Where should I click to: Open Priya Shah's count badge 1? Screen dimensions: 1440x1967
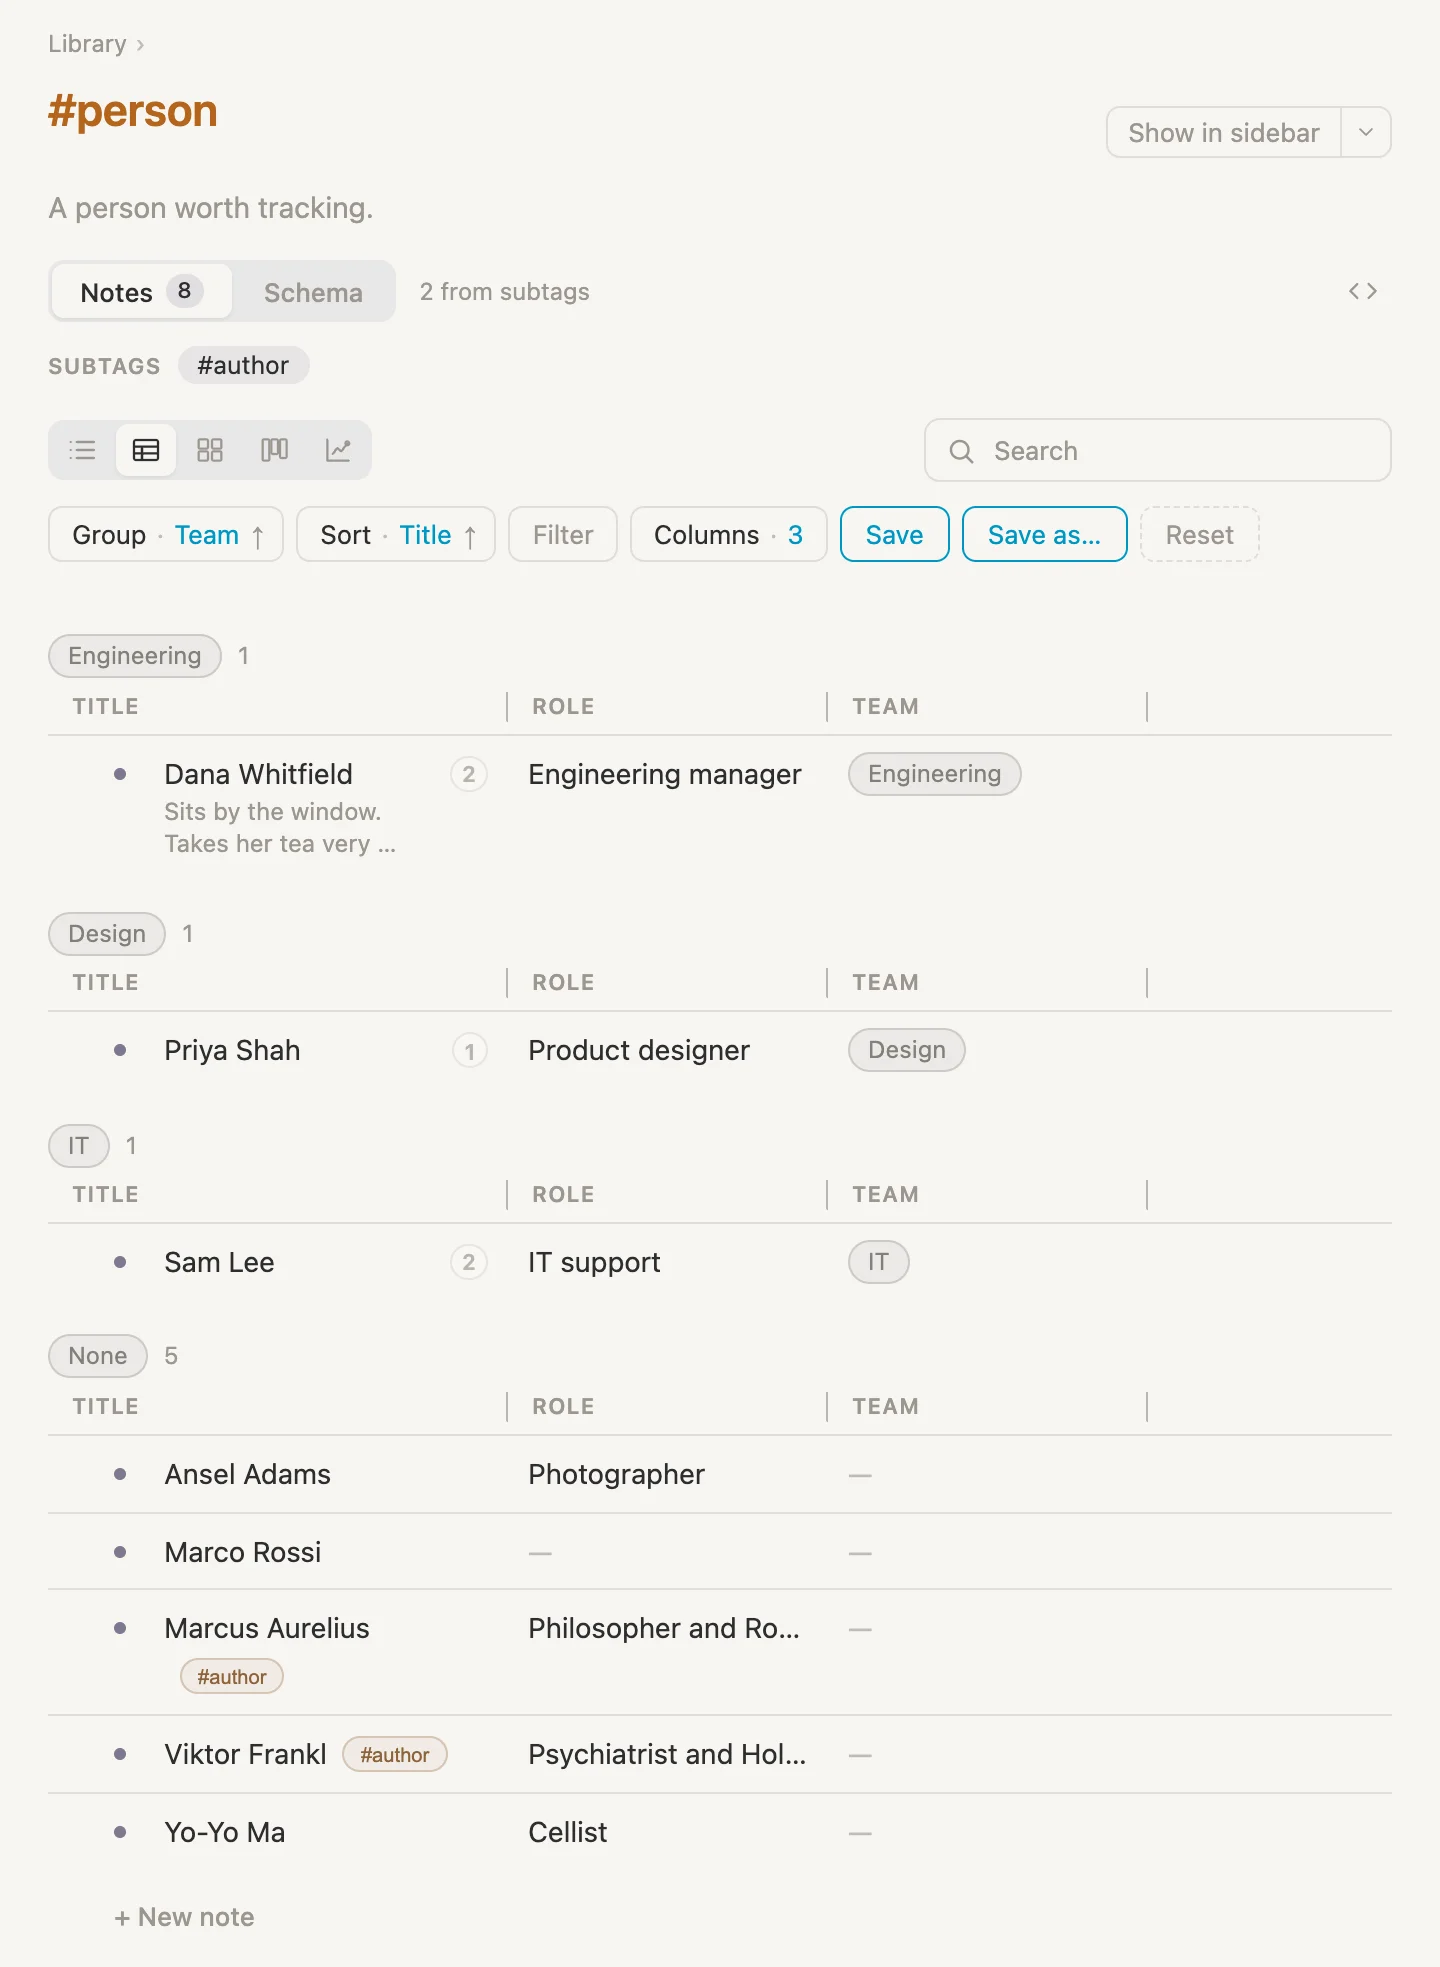469,1050
